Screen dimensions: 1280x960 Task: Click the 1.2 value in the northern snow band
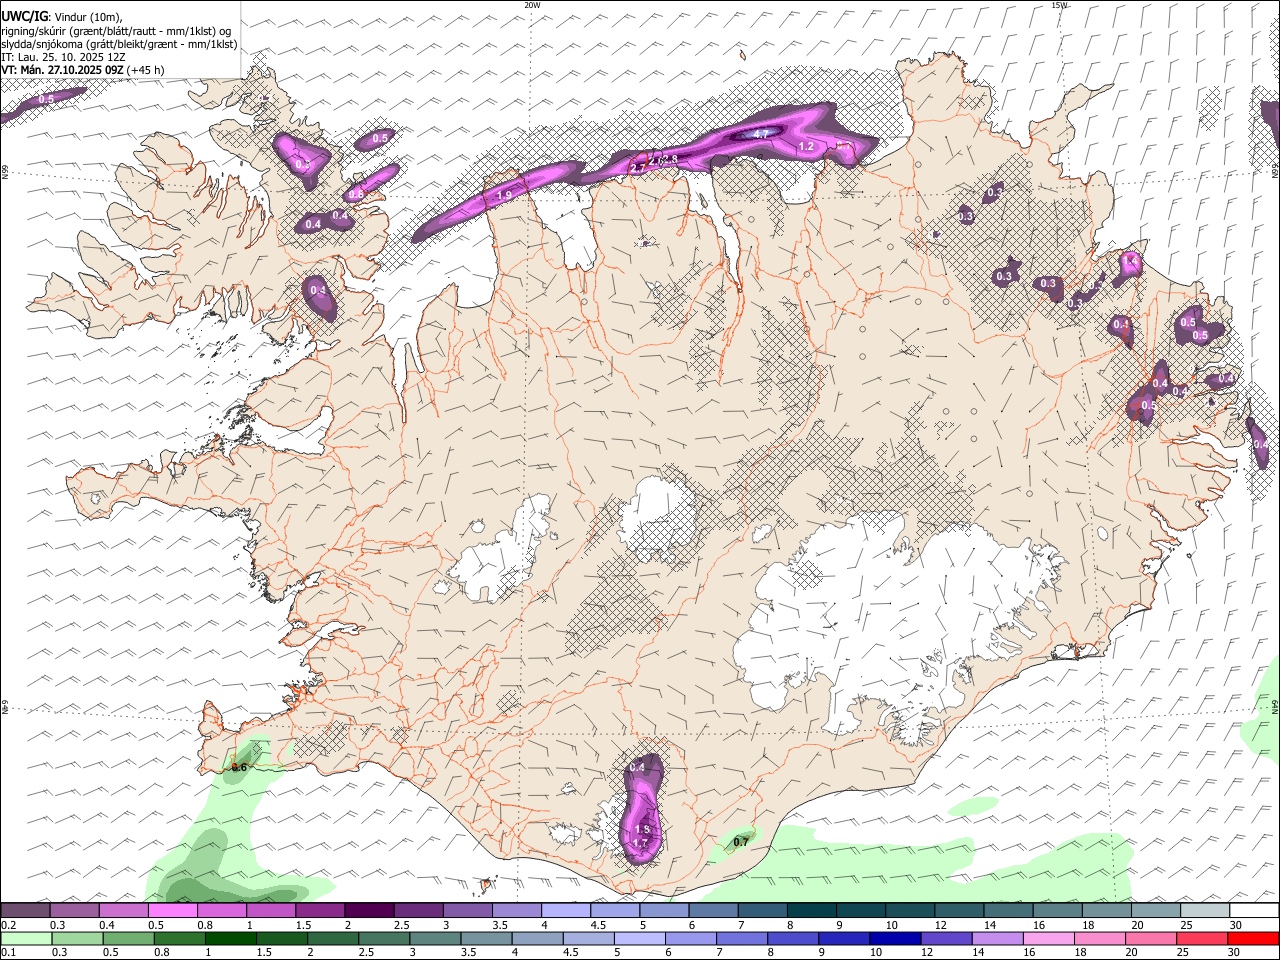(806, 147)
